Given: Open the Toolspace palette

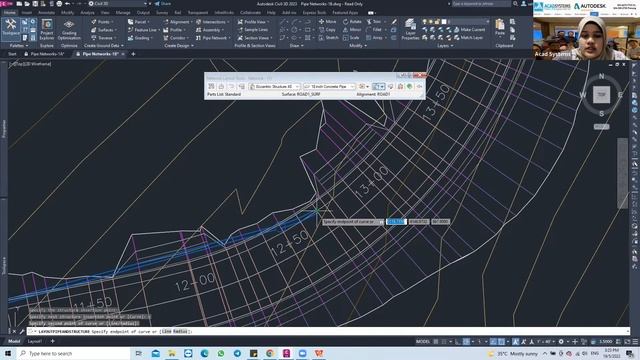Looking at the screenshot, I should pyautogui.click(x=11, y=29).
